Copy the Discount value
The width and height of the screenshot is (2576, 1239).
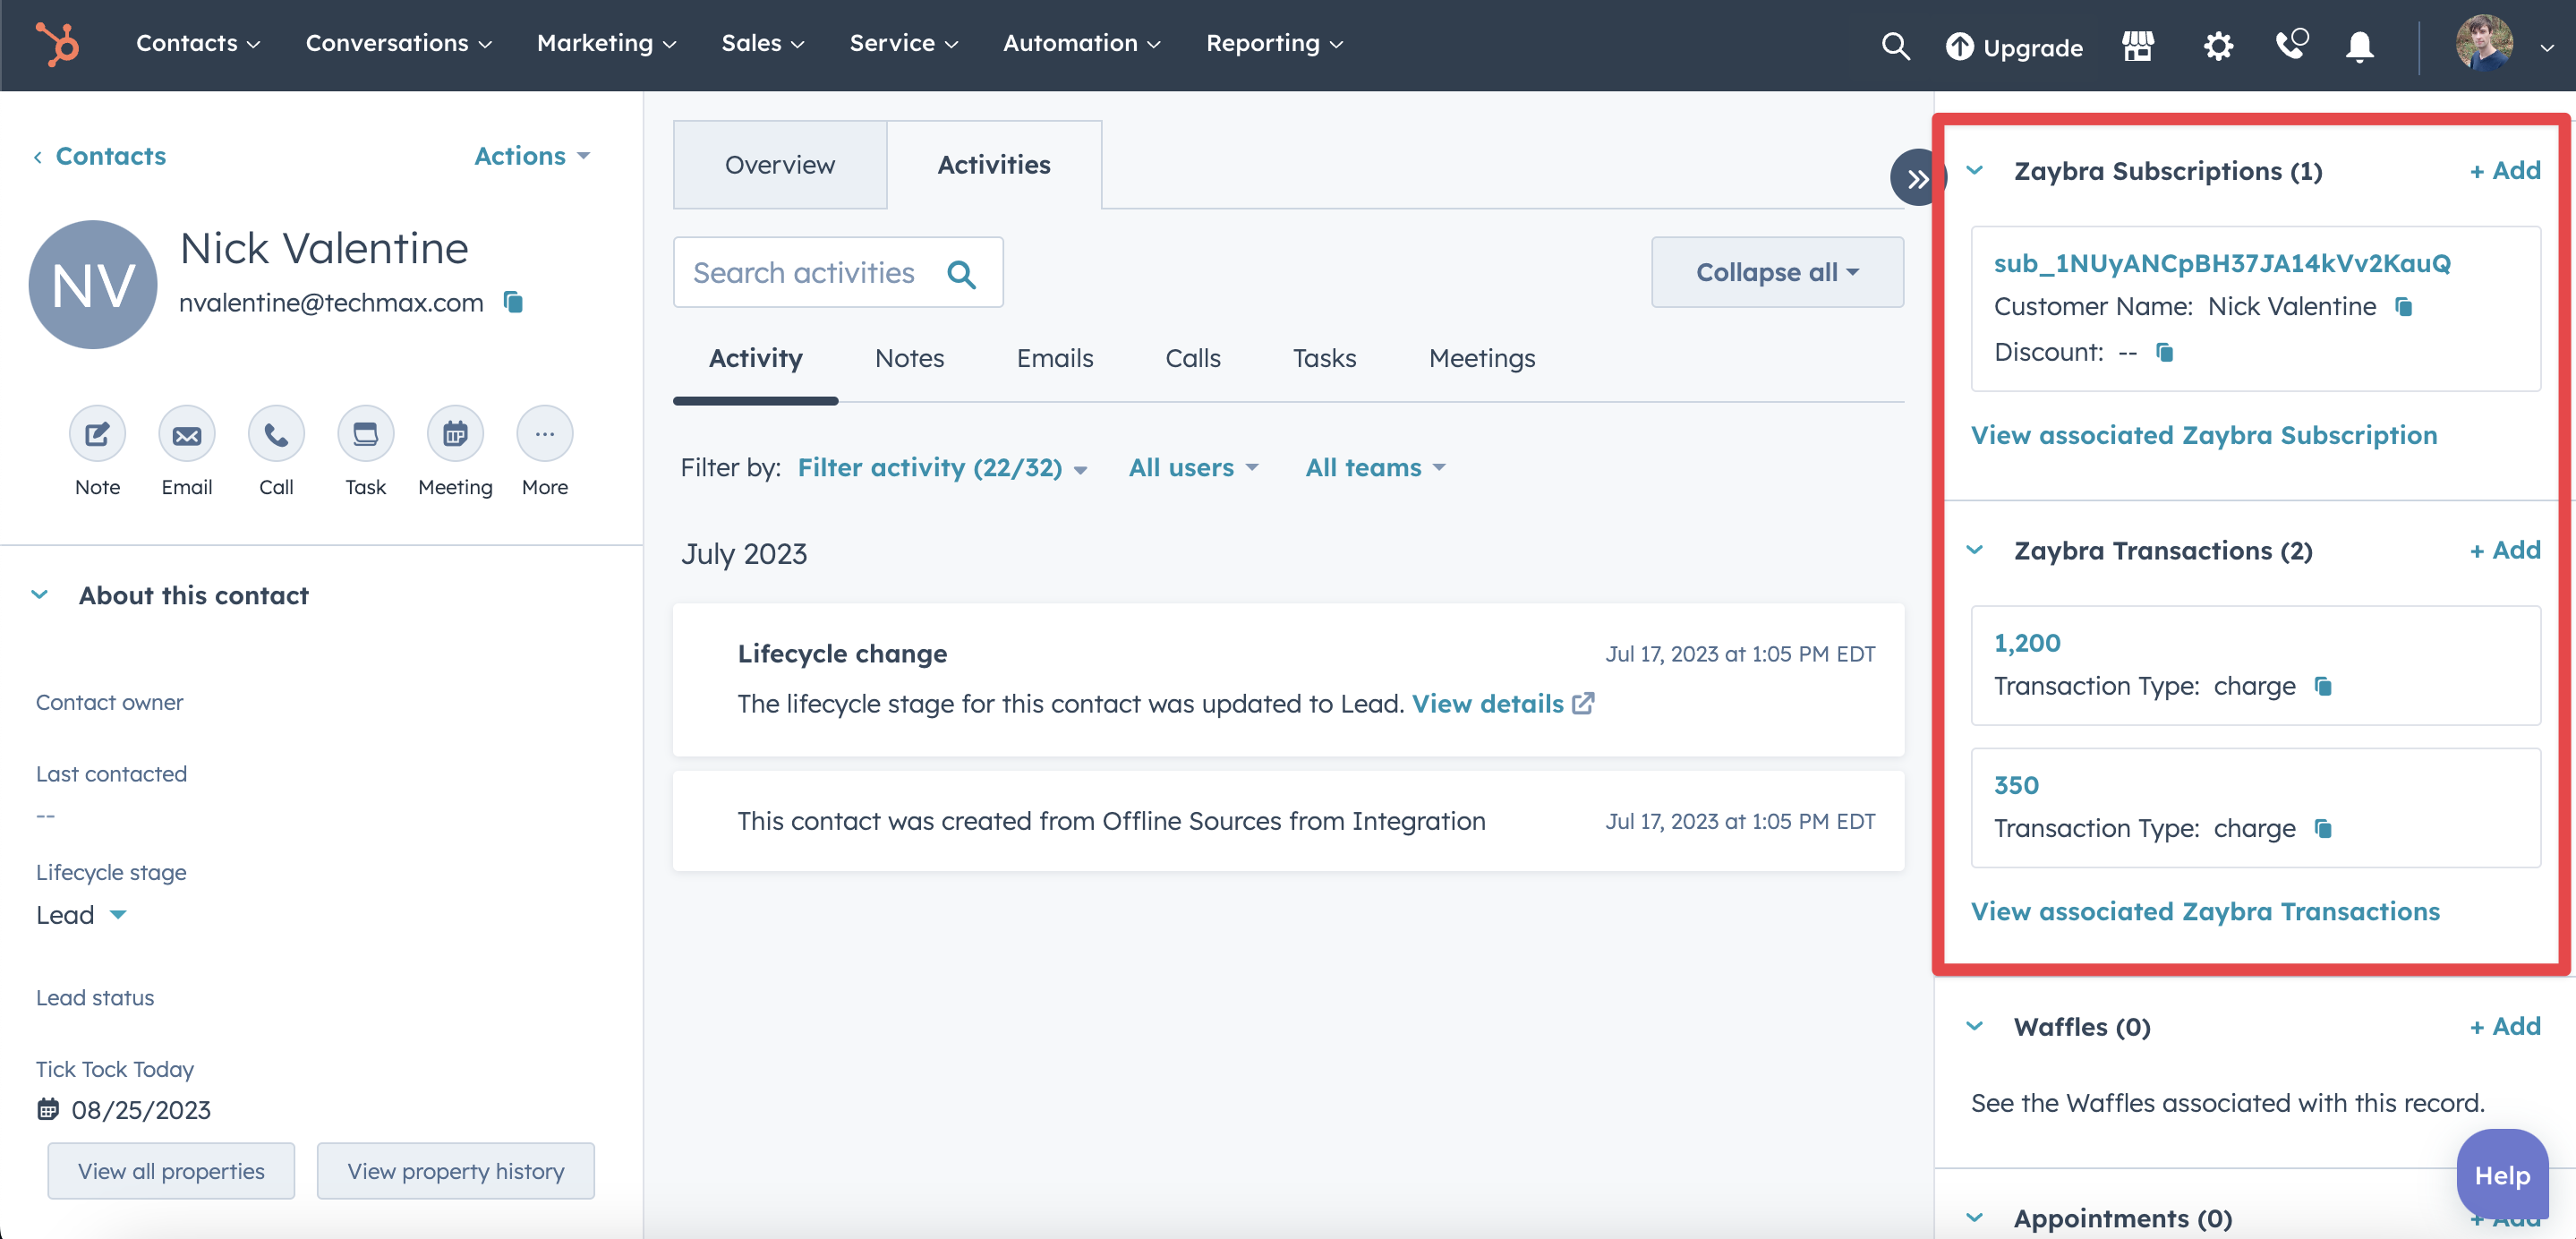click(2165, 352)
